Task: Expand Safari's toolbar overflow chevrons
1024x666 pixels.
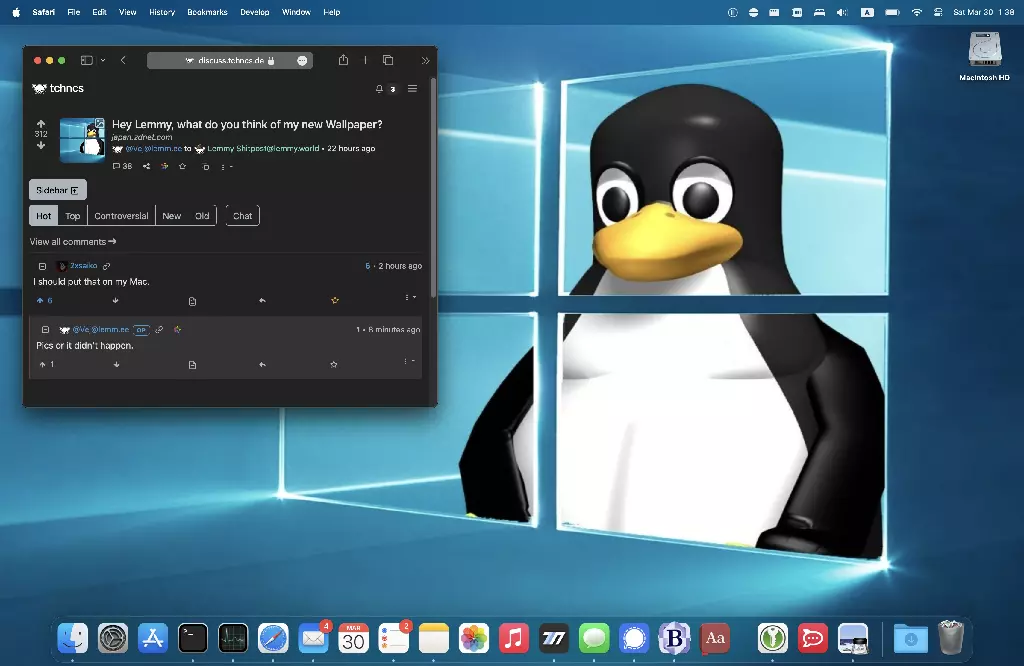Action: pos(426,61)
